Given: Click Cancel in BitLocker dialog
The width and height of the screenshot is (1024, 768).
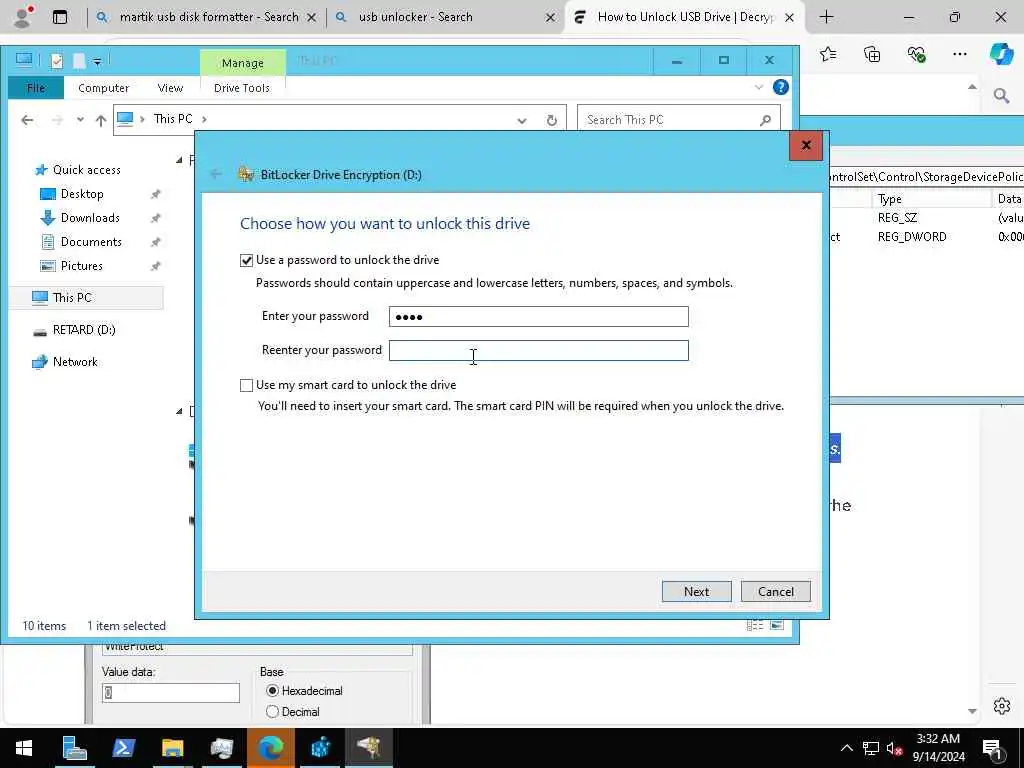Looking at the screenshot, I should (776, 592).
